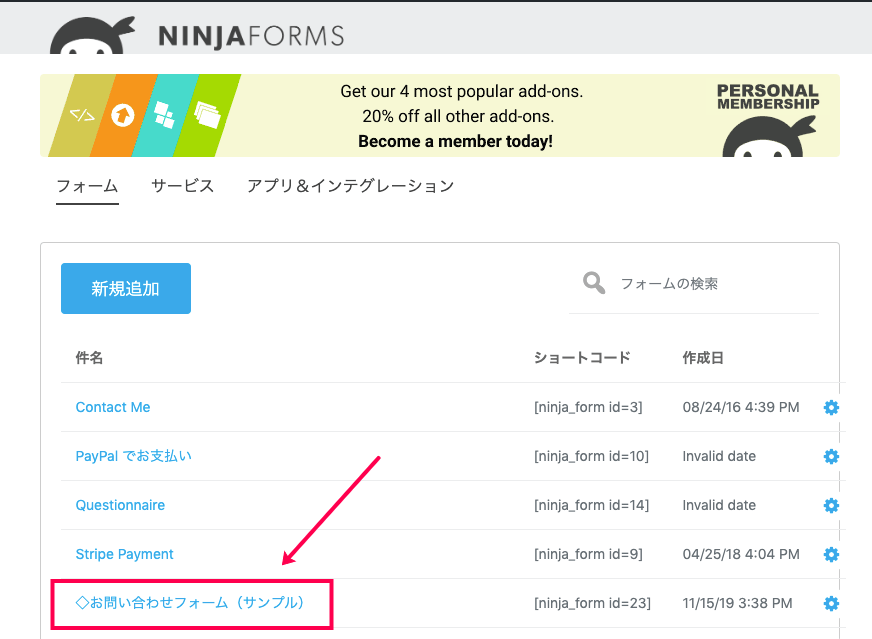
Task: Click date 08/24/16 4:39 PM
Action: pos(741,407)
